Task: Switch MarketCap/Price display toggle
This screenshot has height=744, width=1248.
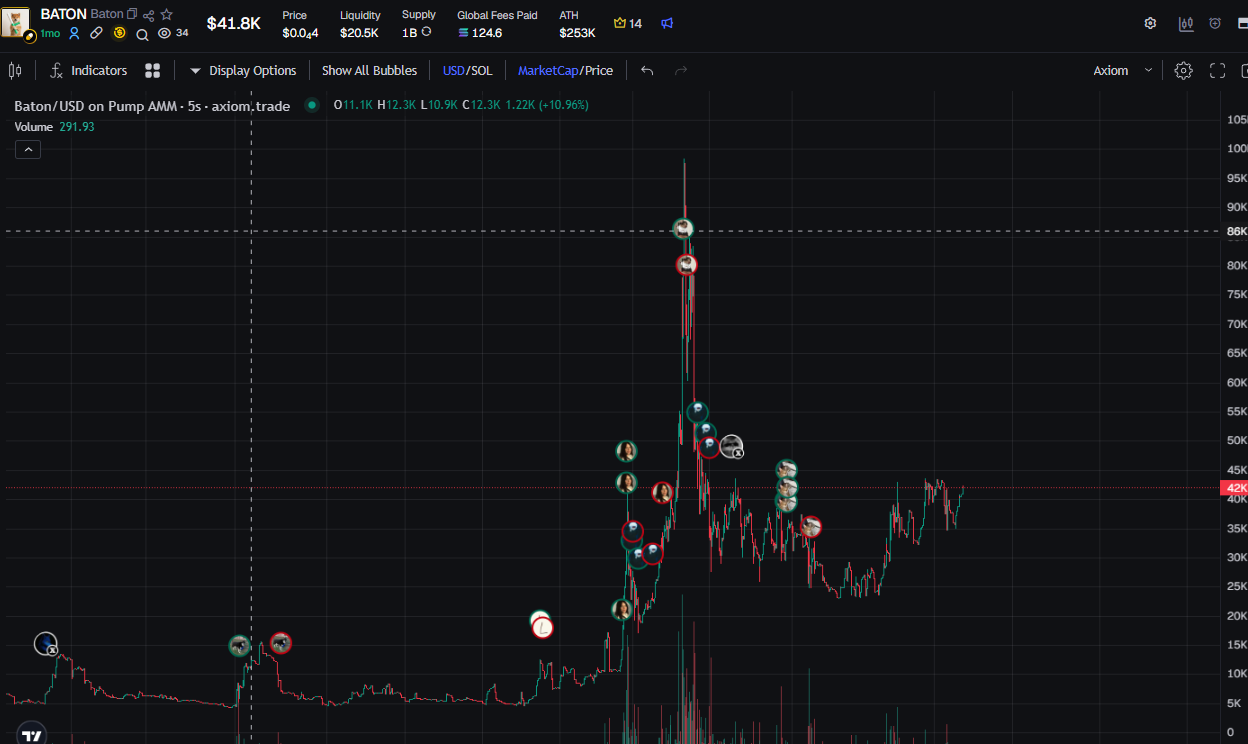Action: (565, 70)
